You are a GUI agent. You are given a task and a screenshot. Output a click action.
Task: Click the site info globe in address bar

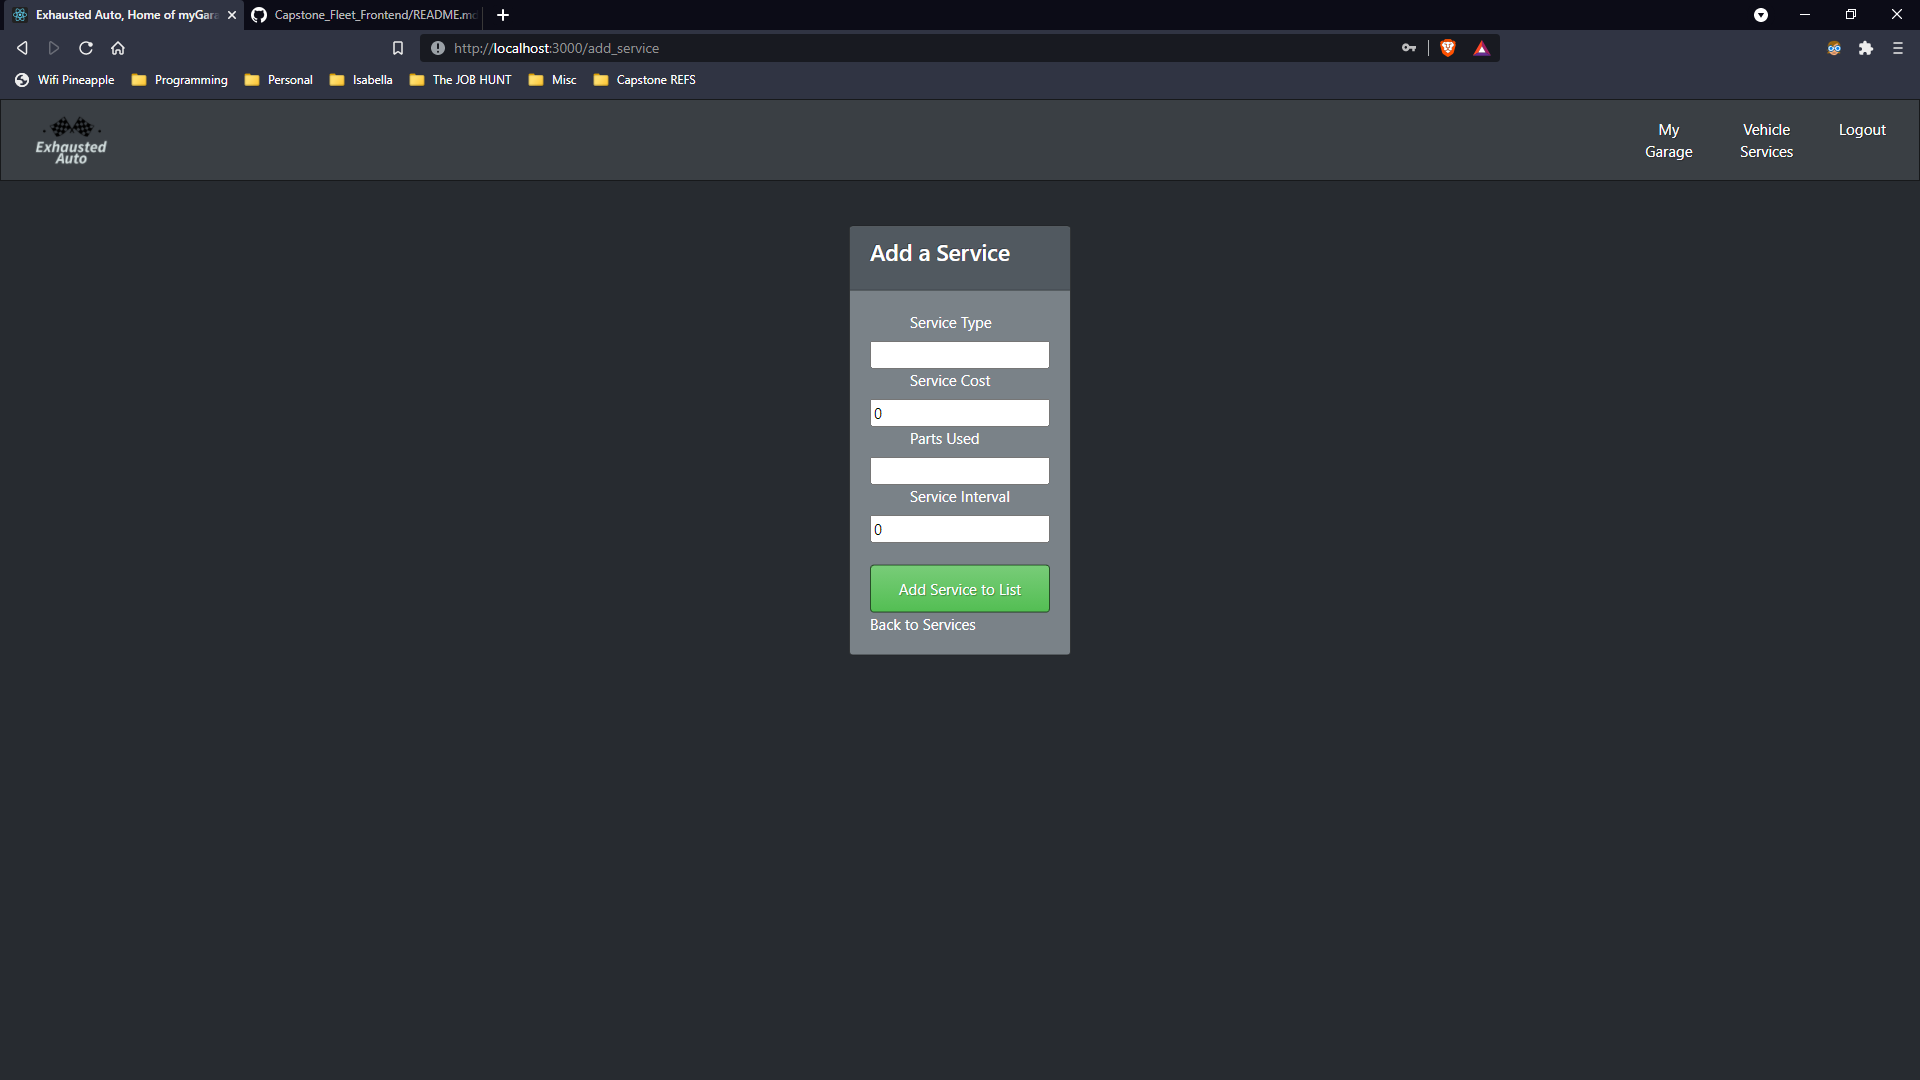tap(437, 47)
